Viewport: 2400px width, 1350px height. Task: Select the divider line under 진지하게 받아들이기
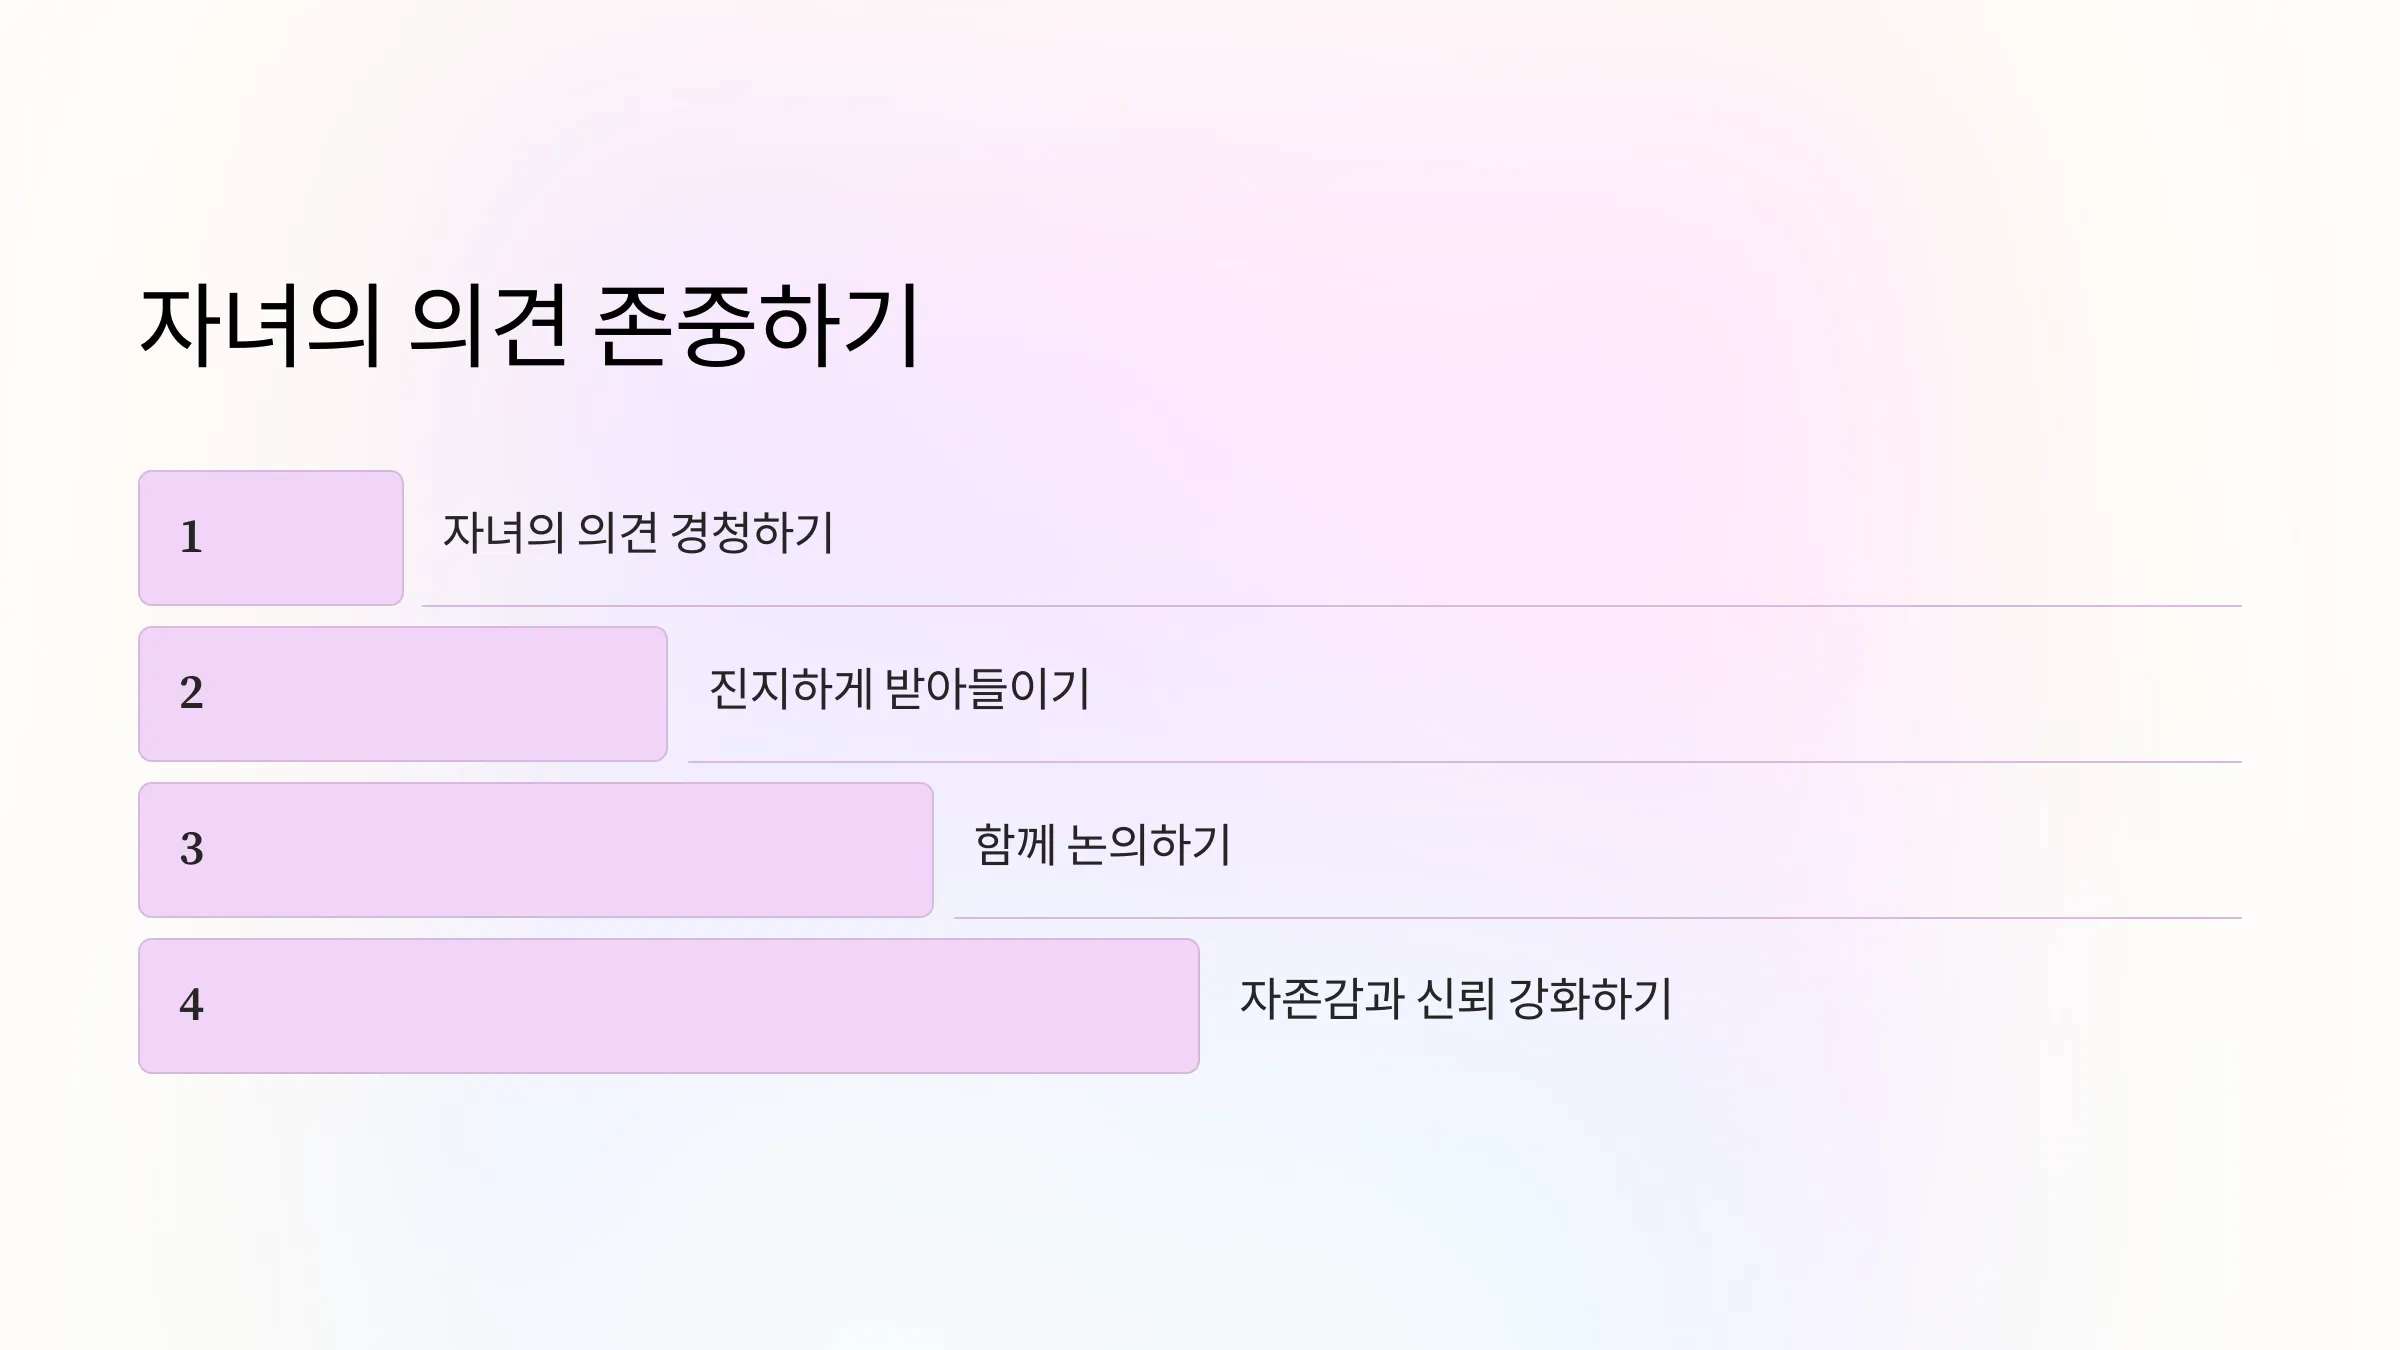pyautogui.click(x=1465, y=762)
